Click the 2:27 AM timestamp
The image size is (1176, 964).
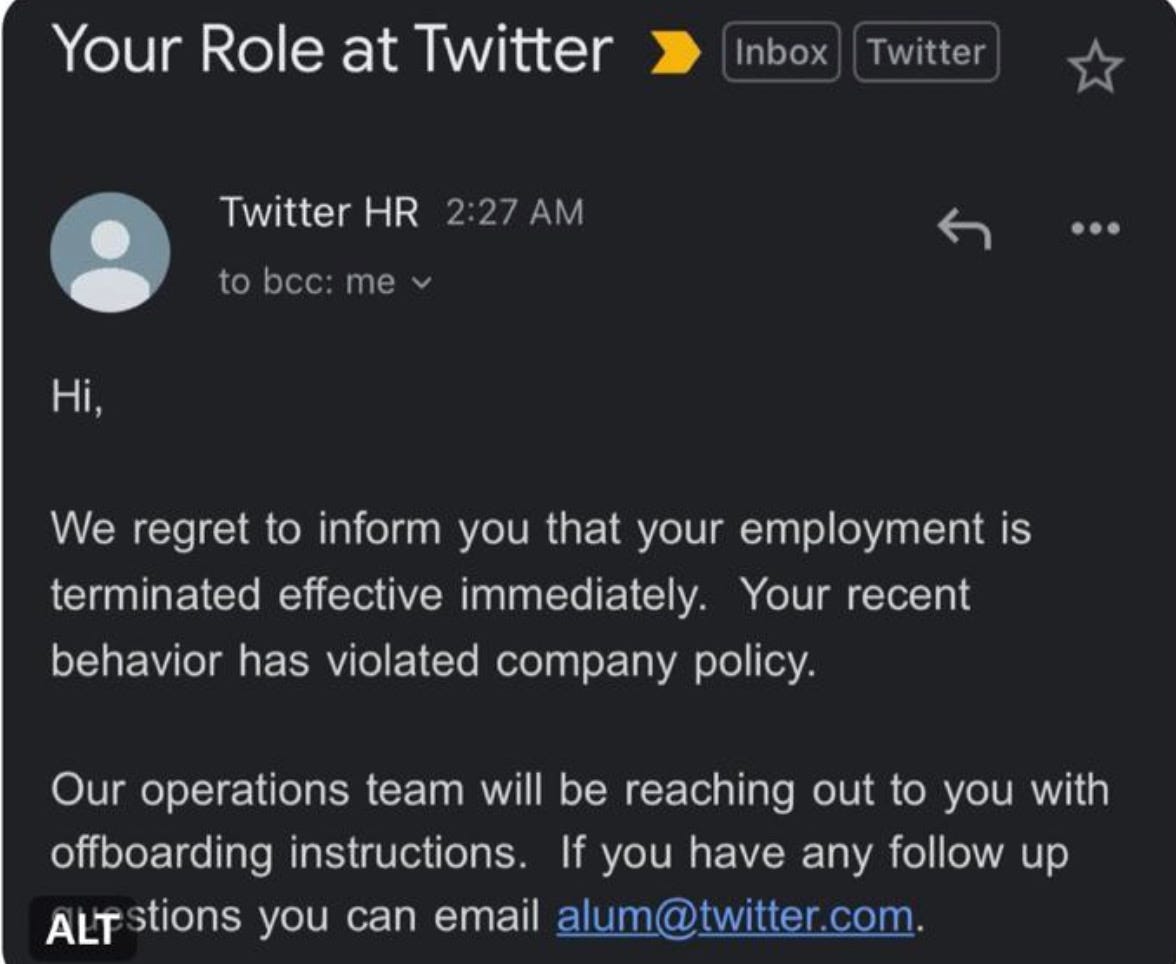[514, 212]
